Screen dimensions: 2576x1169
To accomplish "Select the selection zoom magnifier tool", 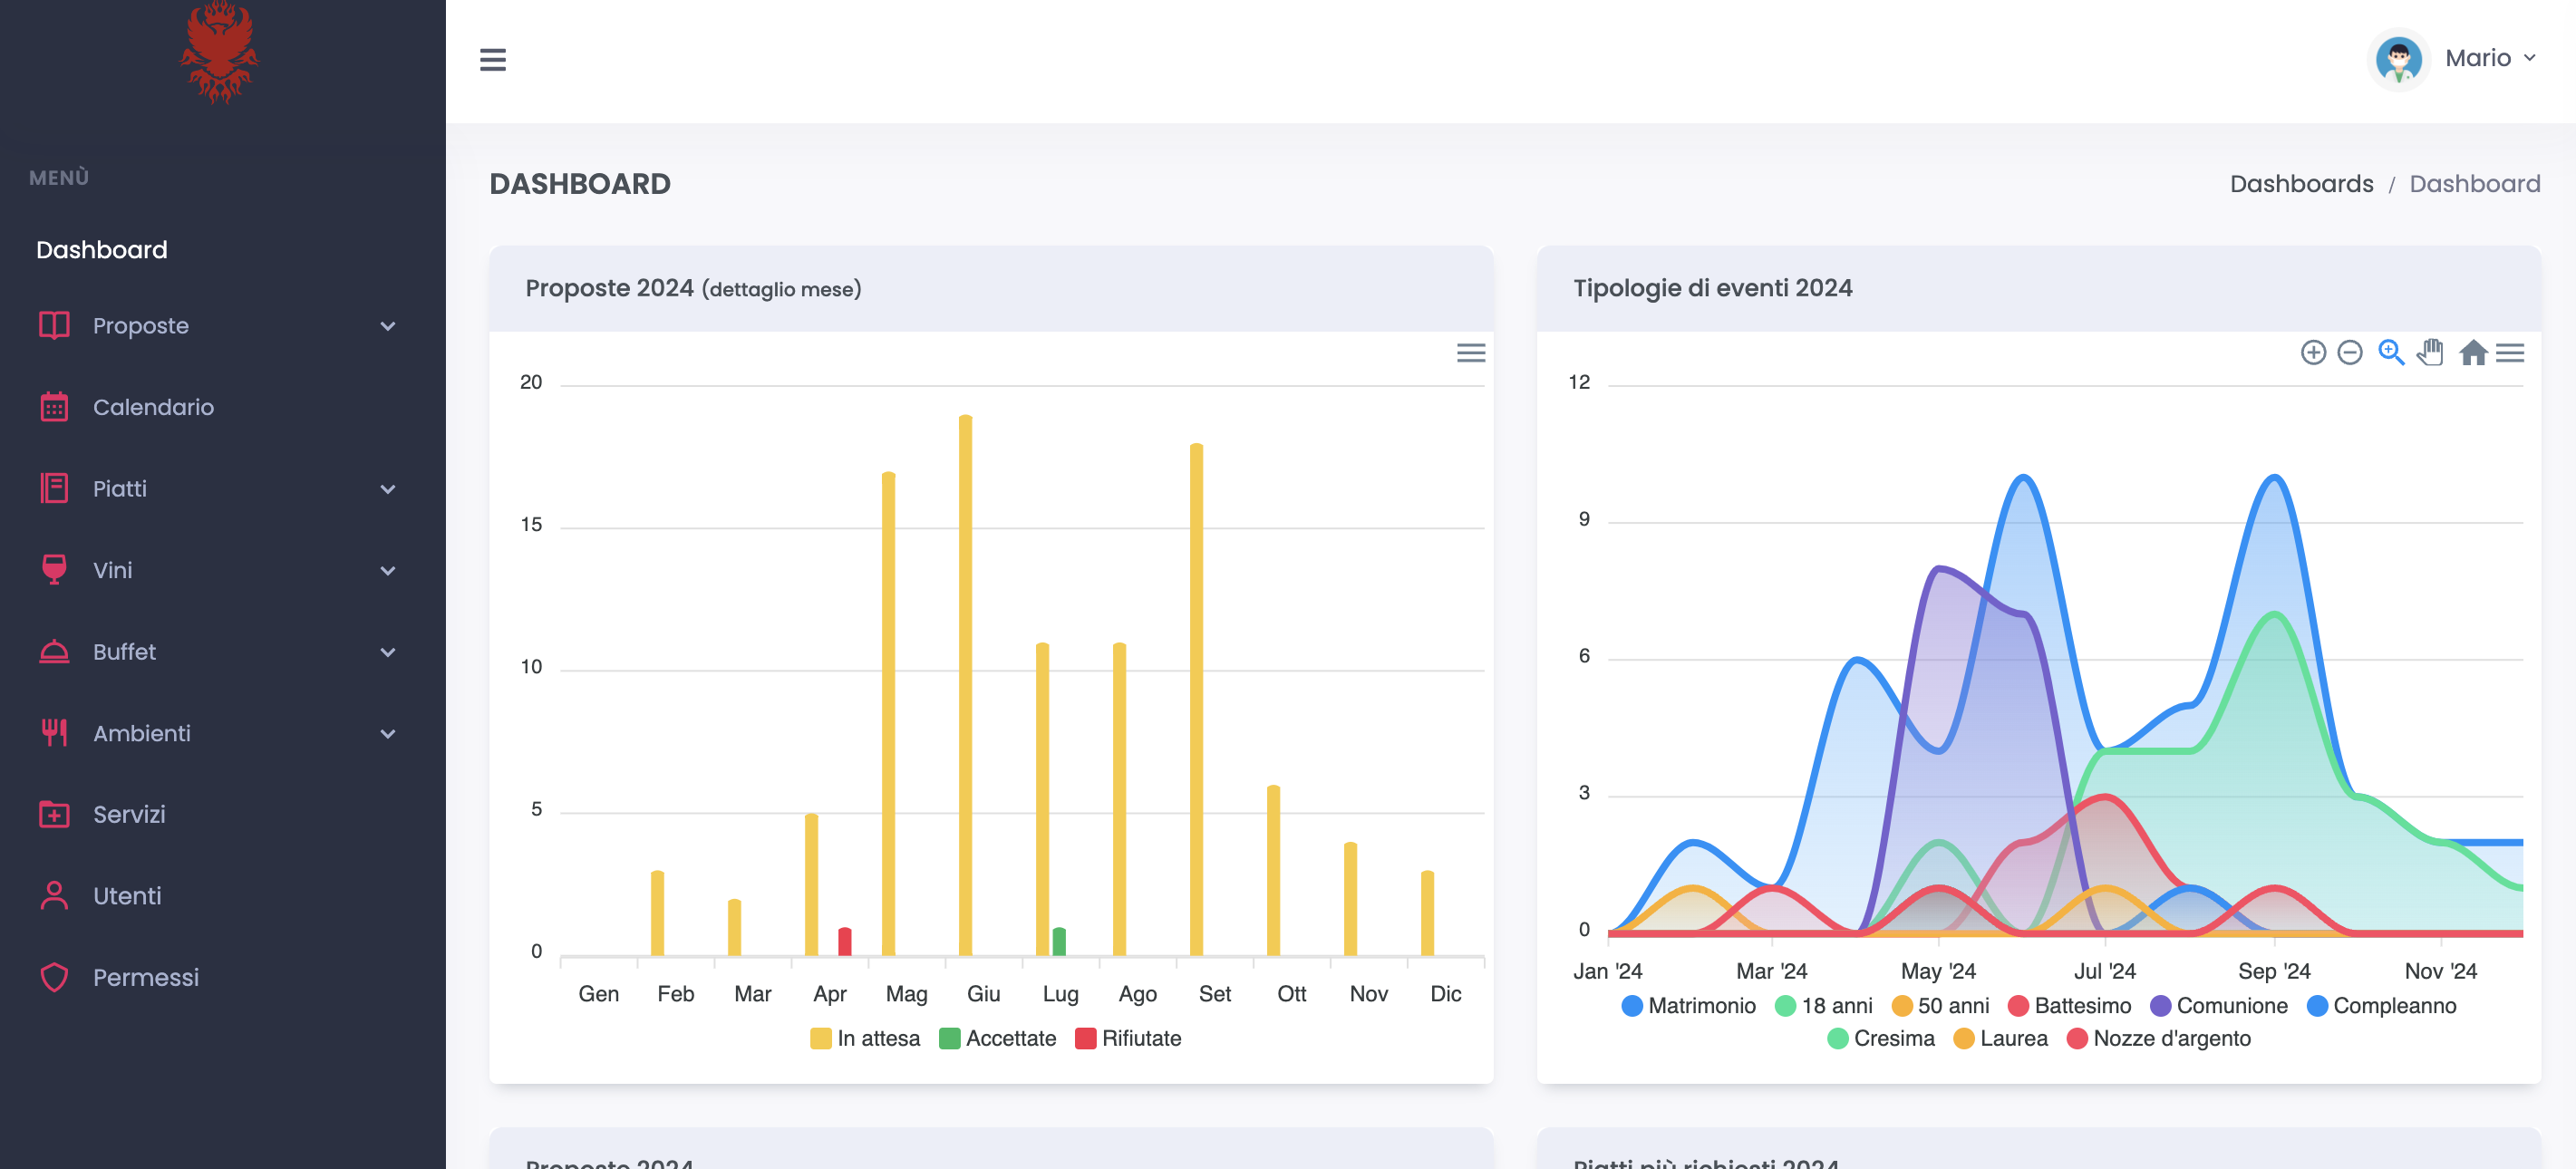I will [x=2391, y=353].
